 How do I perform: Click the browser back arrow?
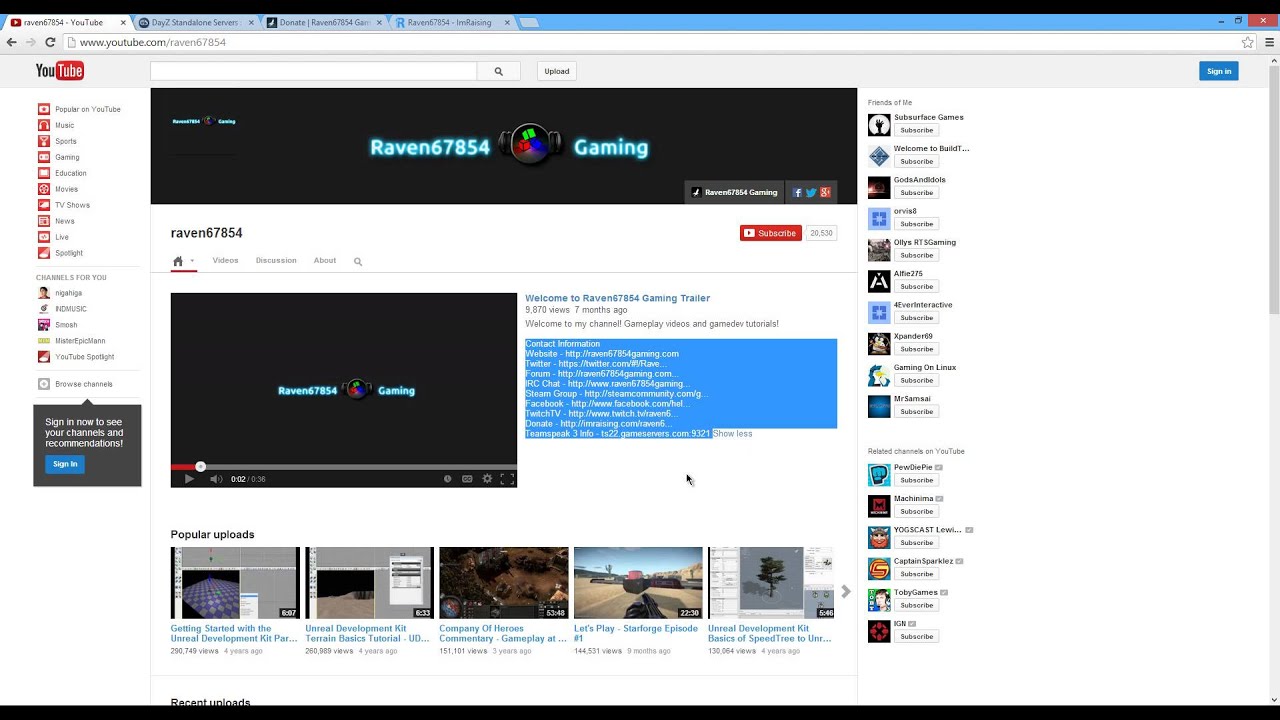[12, 42]
